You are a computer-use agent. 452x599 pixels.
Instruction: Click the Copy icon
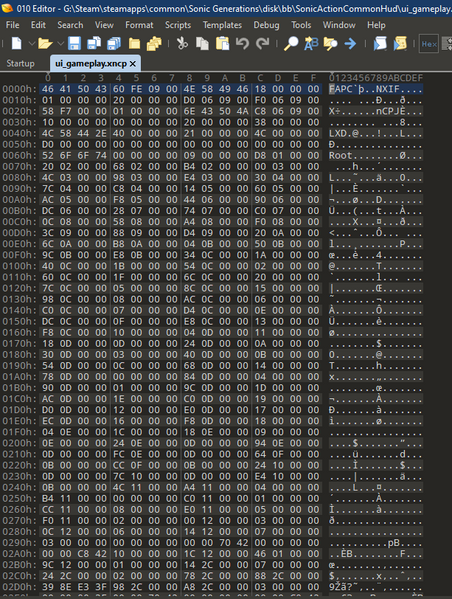202,43
